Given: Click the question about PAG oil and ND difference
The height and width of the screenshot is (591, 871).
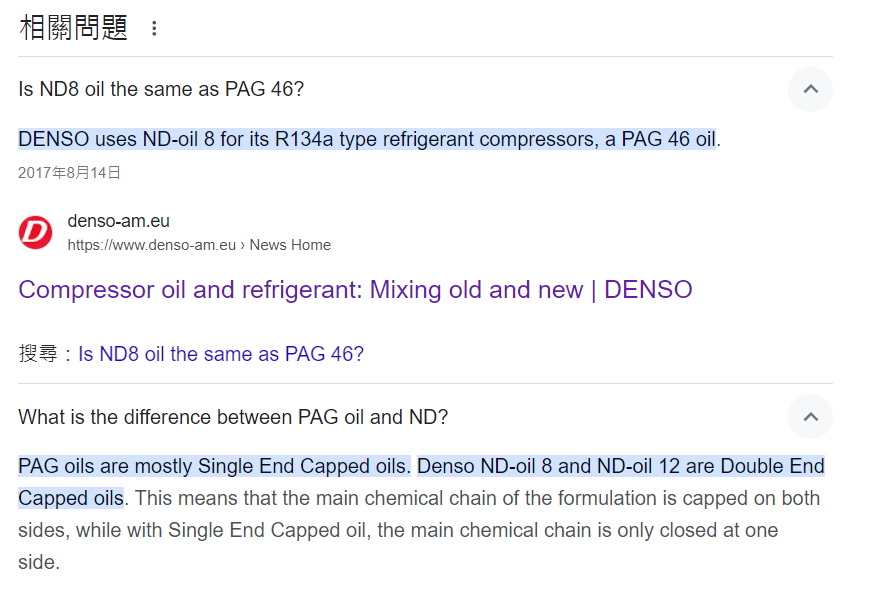Looking at the screenshot, I should (x=233, y=417).
